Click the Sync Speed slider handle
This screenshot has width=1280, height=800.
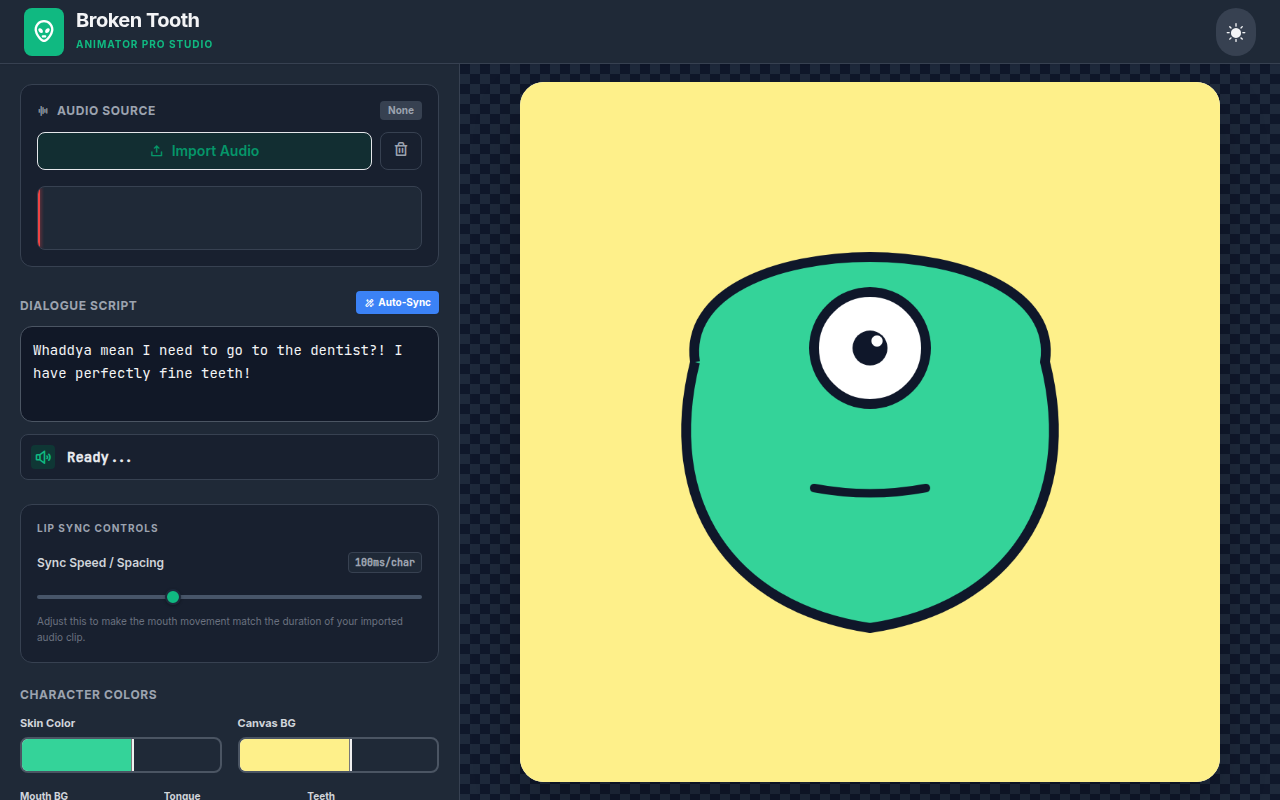click(173, 597)
